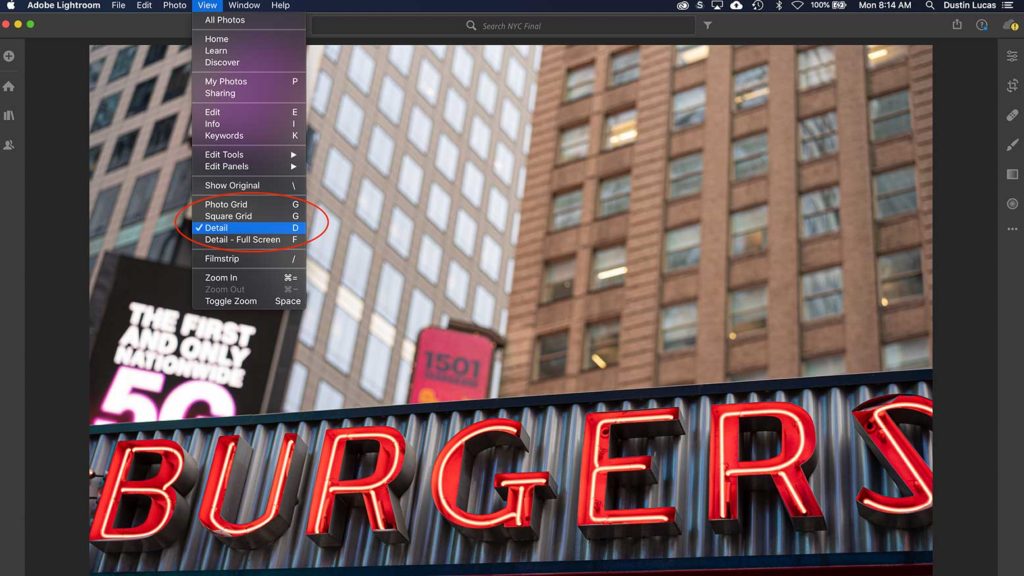
Task: Open Notification Center list icon
Action: coord(1008,5)
